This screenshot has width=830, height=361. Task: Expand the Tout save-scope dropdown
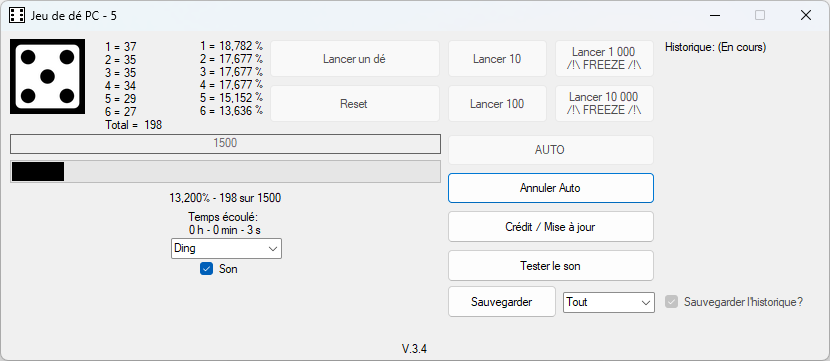tap(609, 302)
